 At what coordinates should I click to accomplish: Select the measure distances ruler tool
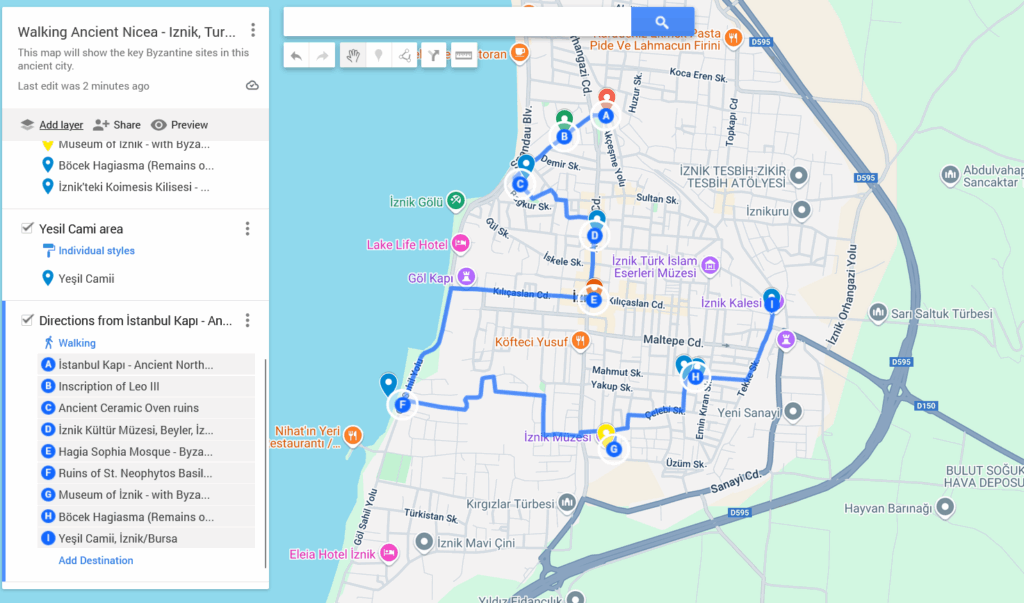coord(464,56)
